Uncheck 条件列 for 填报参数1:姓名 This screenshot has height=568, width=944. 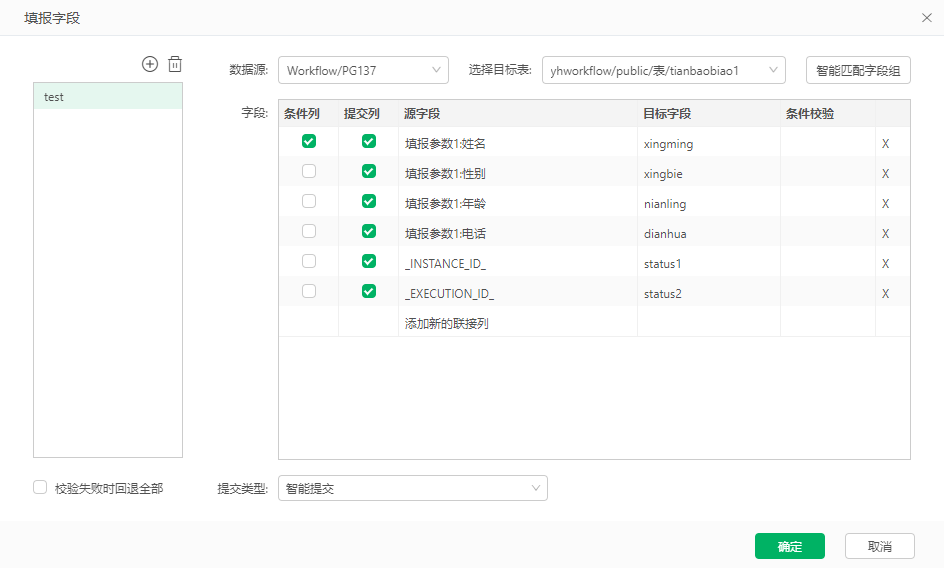[x=309, y=142]
